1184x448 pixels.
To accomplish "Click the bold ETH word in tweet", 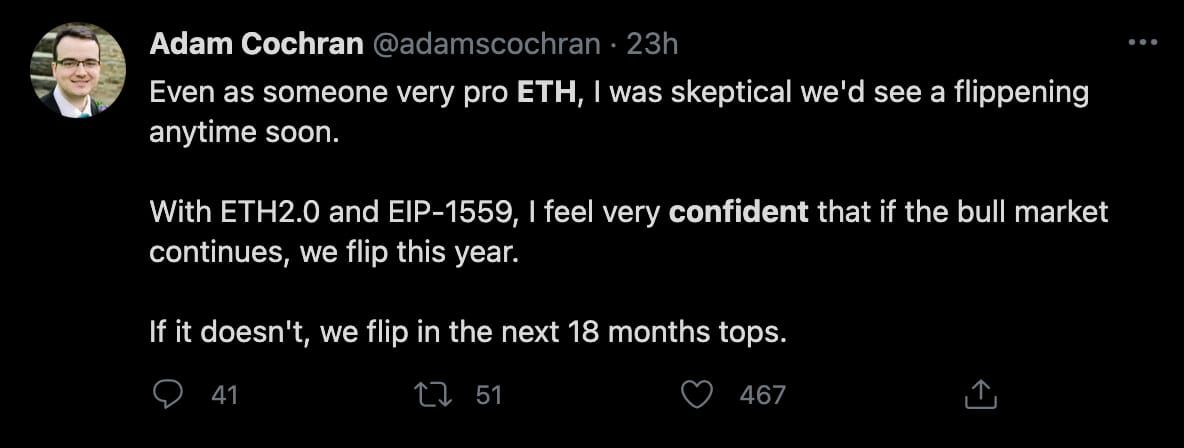I will [546, 93].
